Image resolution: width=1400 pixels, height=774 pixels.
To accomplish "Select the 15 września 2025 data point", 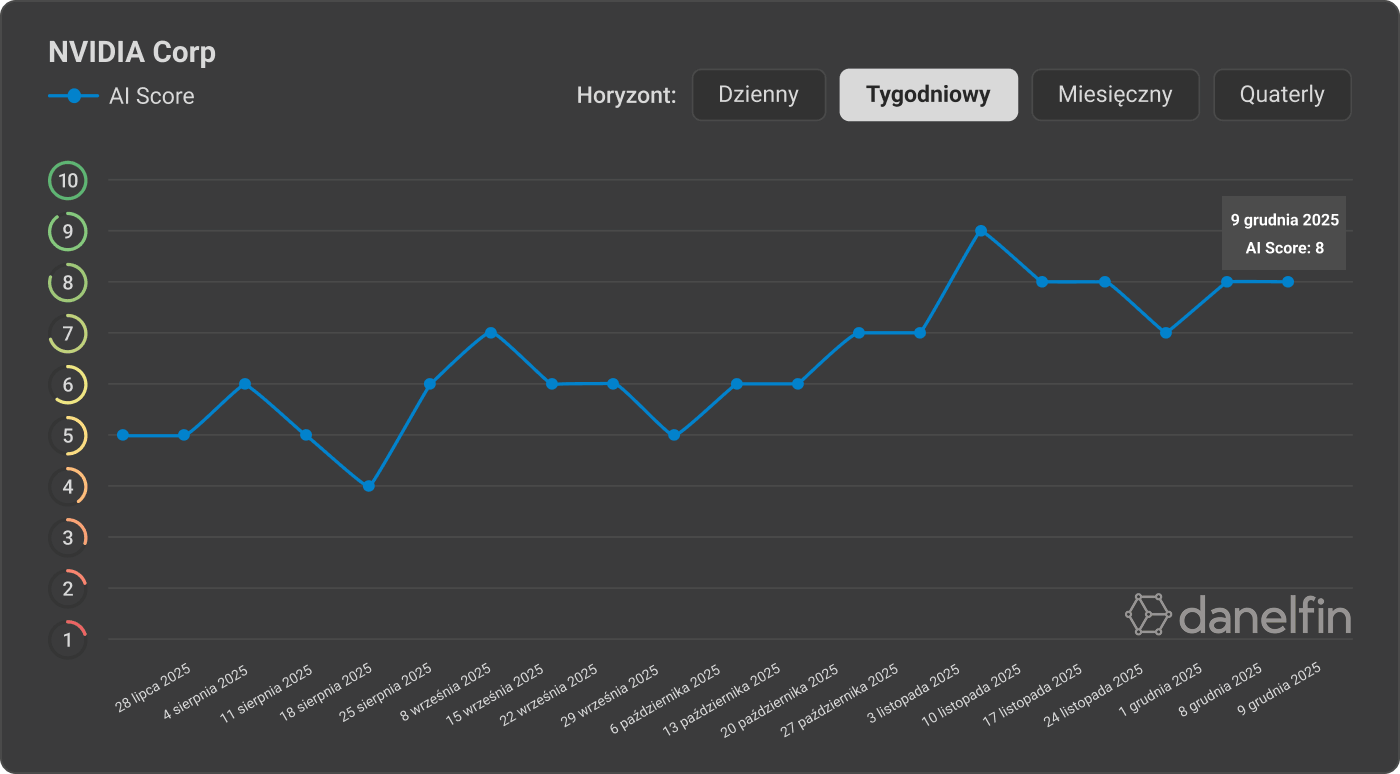I will pyautogui.click(x=490, y=333).
